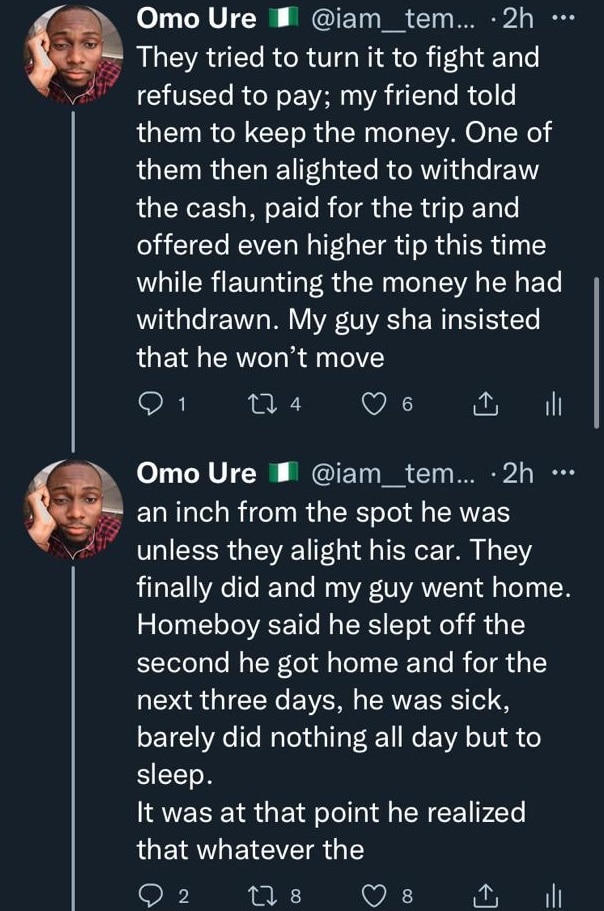Viewport: 604px width, 911px height.
Task: Reply to the first tweet
Action: (151, 403)
